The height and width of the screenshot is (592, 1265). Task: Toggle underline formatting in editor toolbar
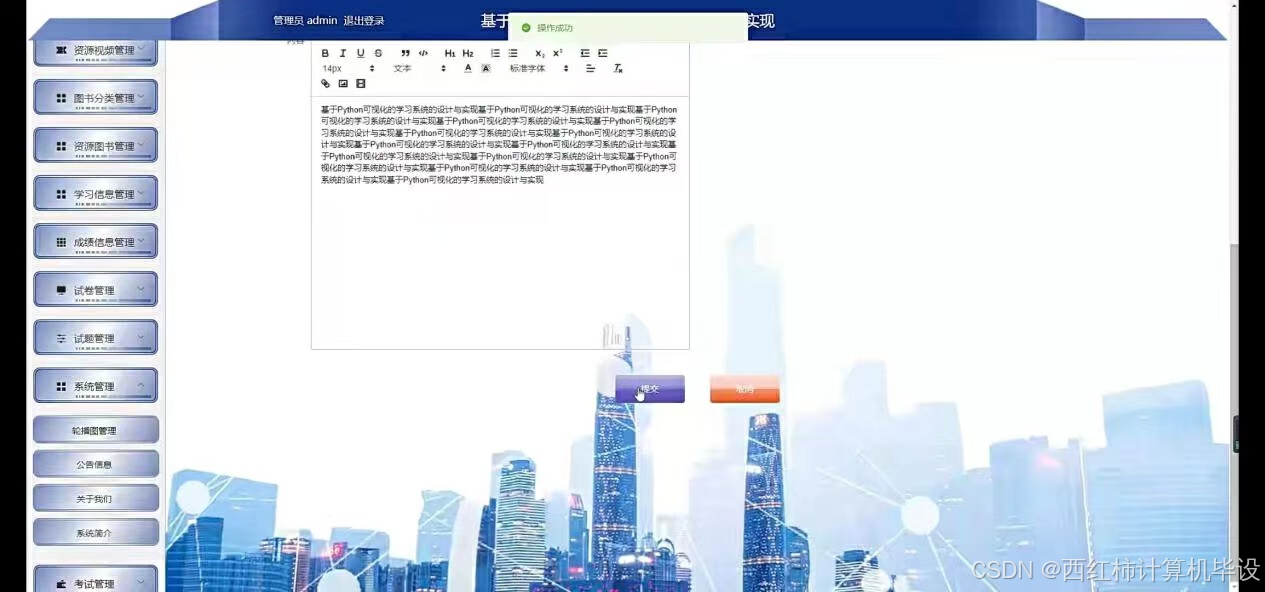[361, 53]
